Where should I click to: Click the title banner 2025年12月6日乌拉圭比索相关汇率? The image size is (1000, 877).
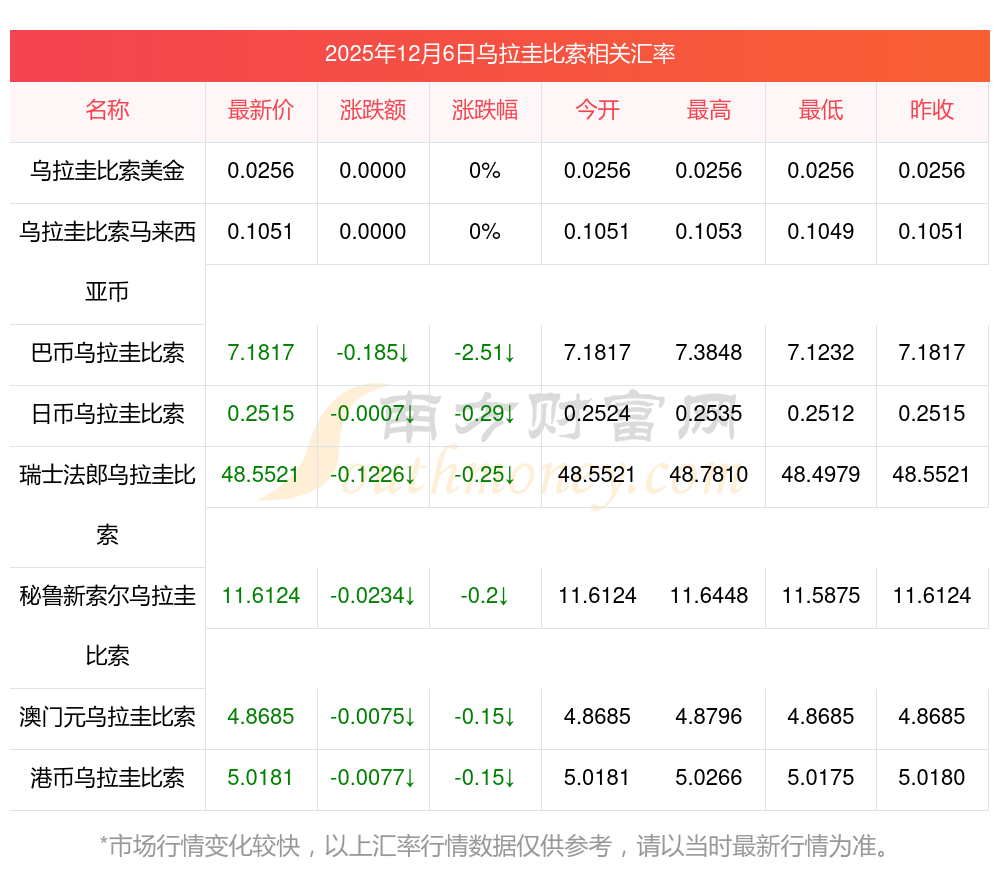[499, 54]
